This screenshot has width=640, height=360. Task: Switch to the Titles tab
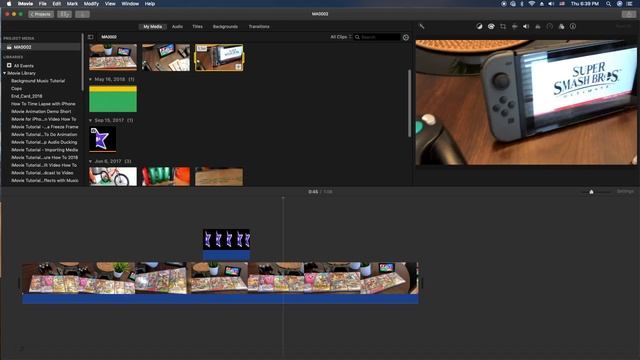(198, 27)
